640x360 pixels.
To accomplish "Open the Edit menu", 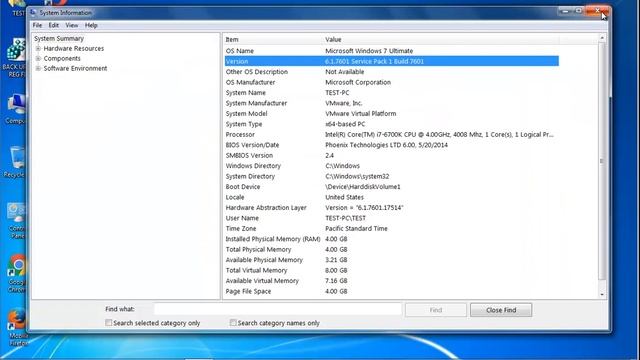I will 53,25.
